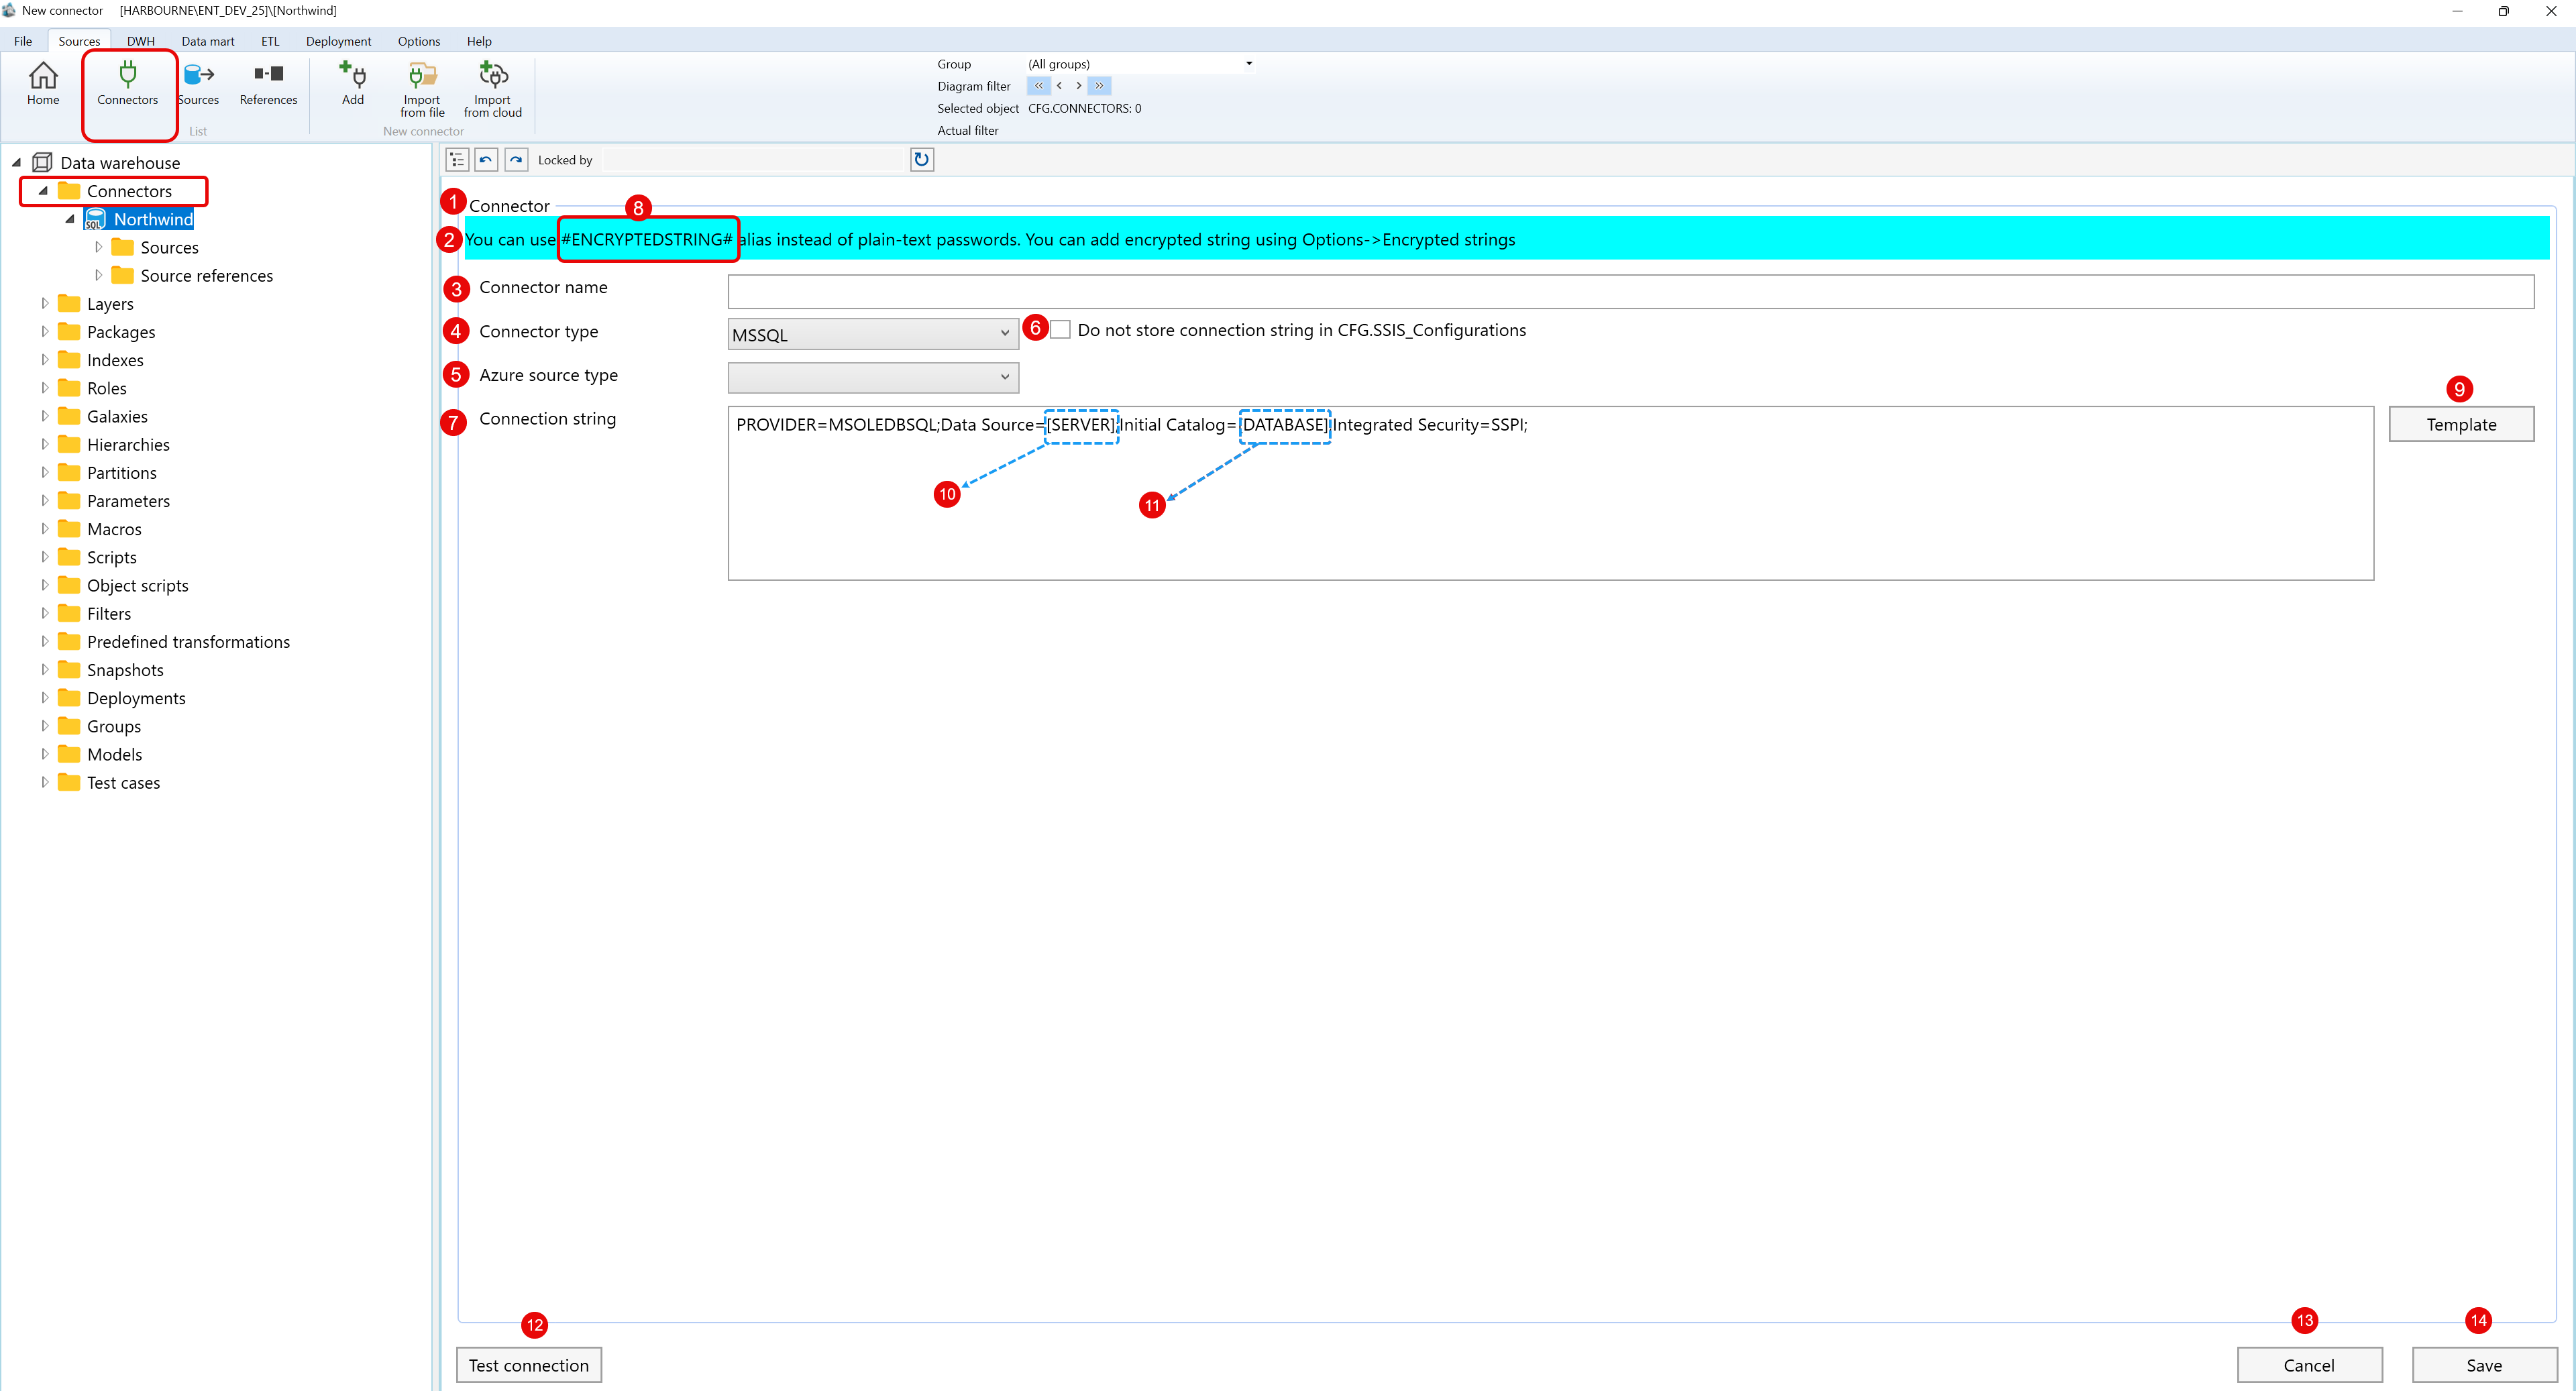Image resolution: width=2576 pixels, height=1391 pixels.
Task: Select the Galaxies tree item
Action: 117,416
